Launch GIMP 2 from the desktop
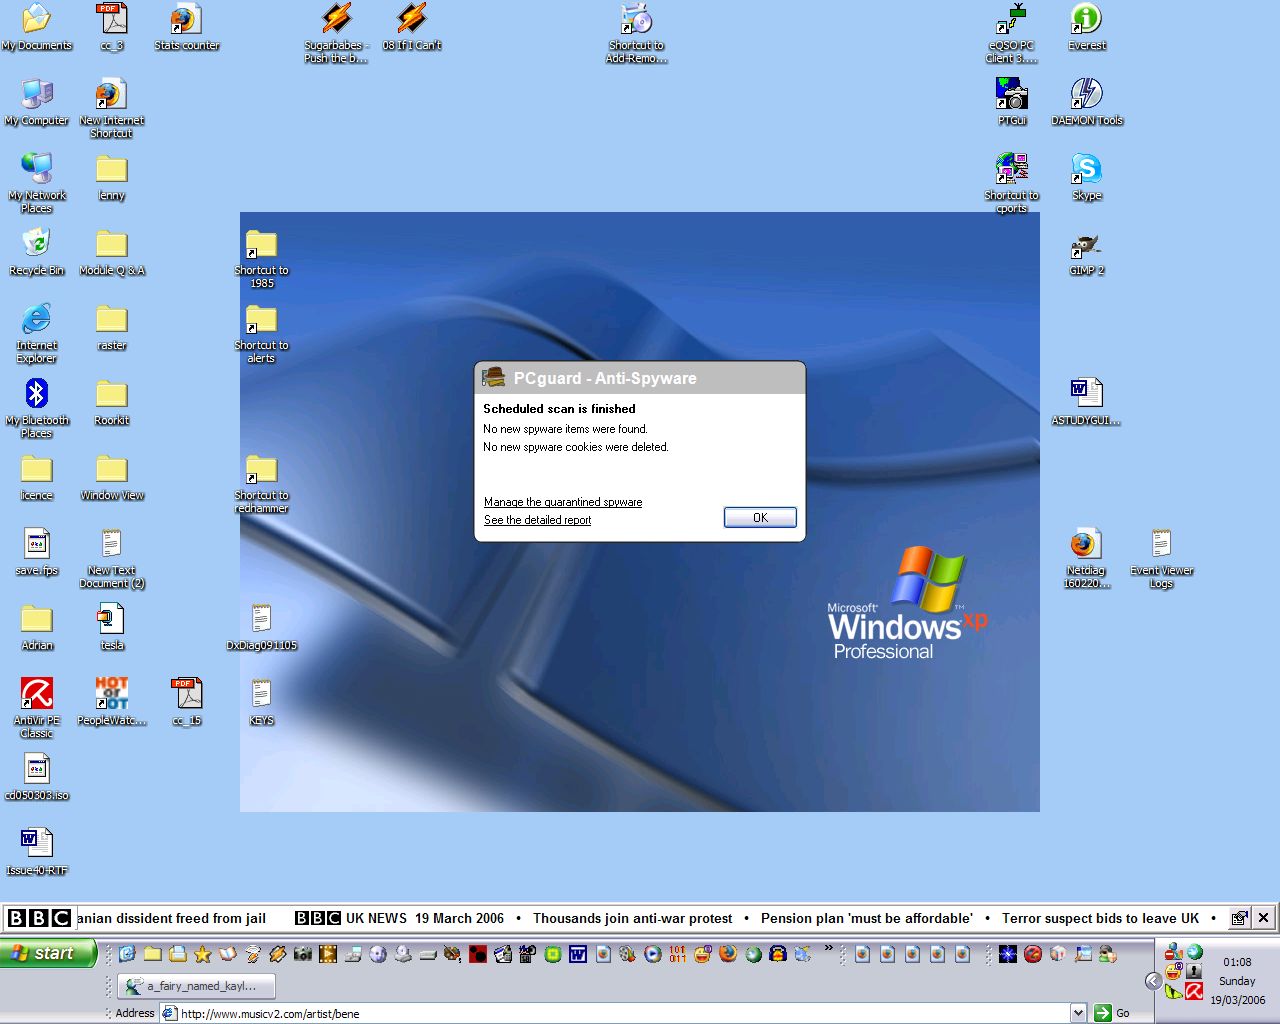 point(1086,253)
